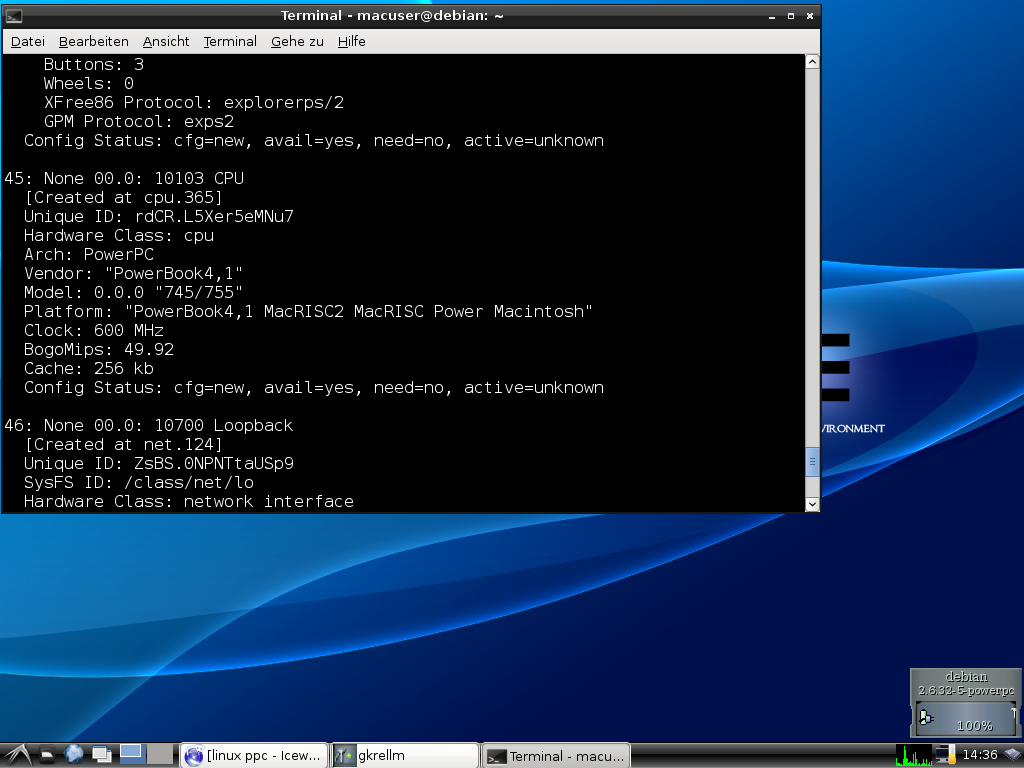Click the "Cache: 256 kb" line
Image resolution: width=1024 pixels, height=768 pixels.
click(x=89, y=368)
